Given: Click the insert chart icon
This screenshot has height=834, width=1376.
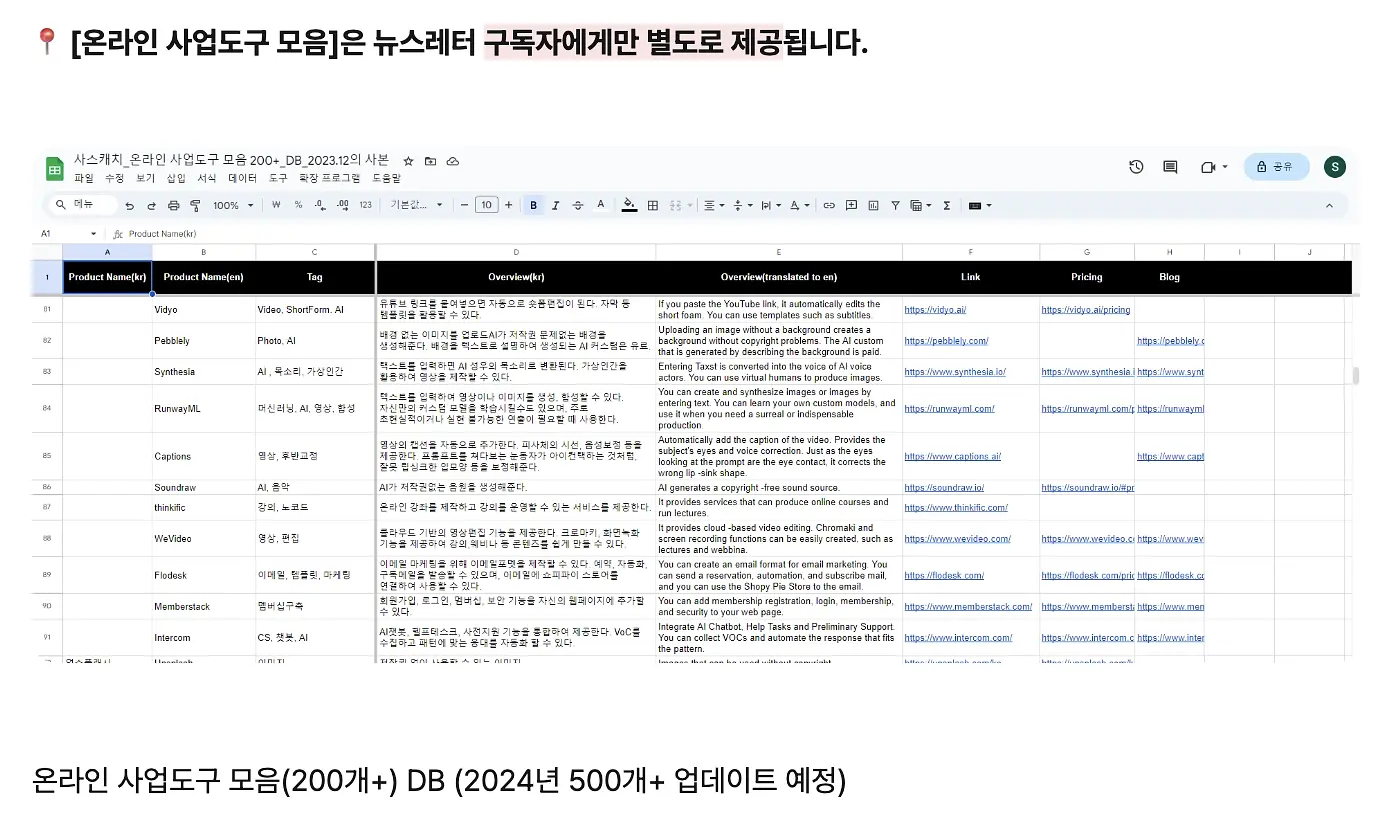Looking at the screenshot, I should pyautogui.click(x=873, y=205).
